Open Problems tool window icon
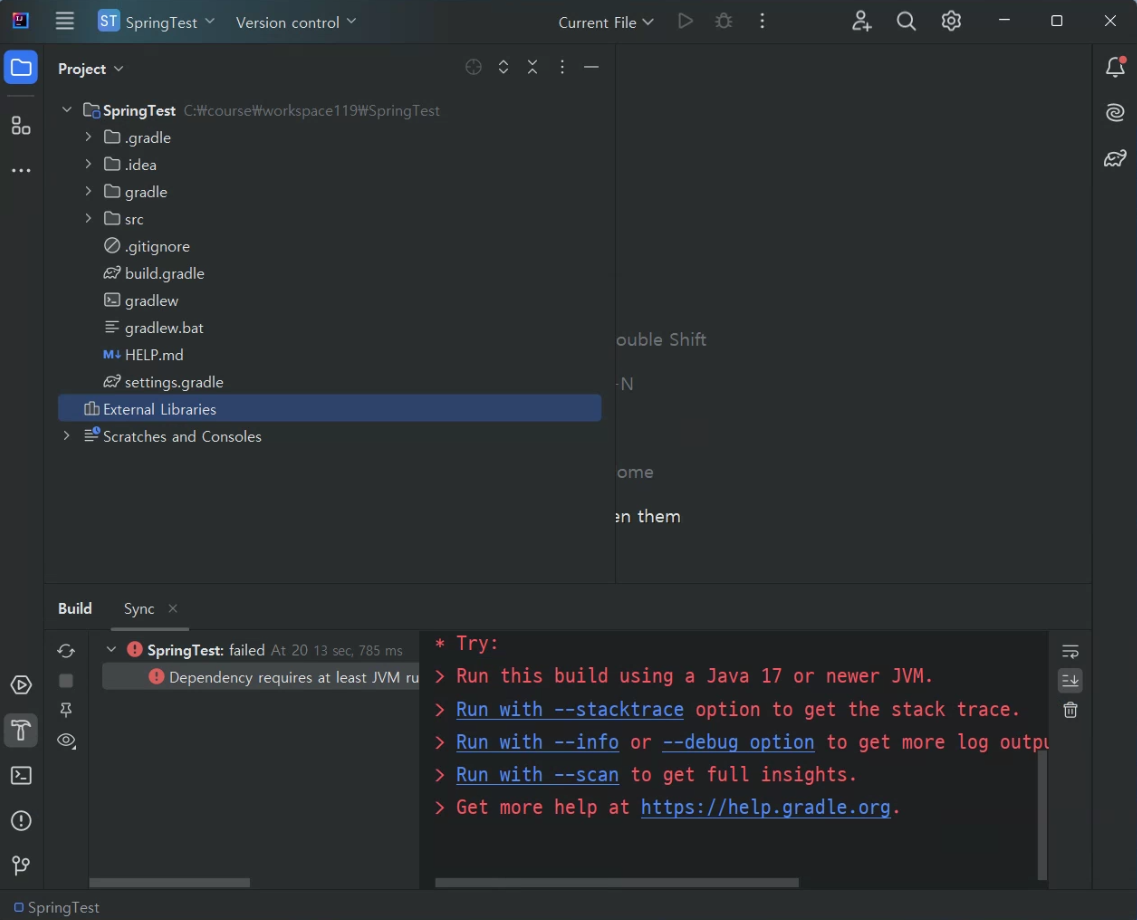The image size is (1137, 920). pos(21,821)
